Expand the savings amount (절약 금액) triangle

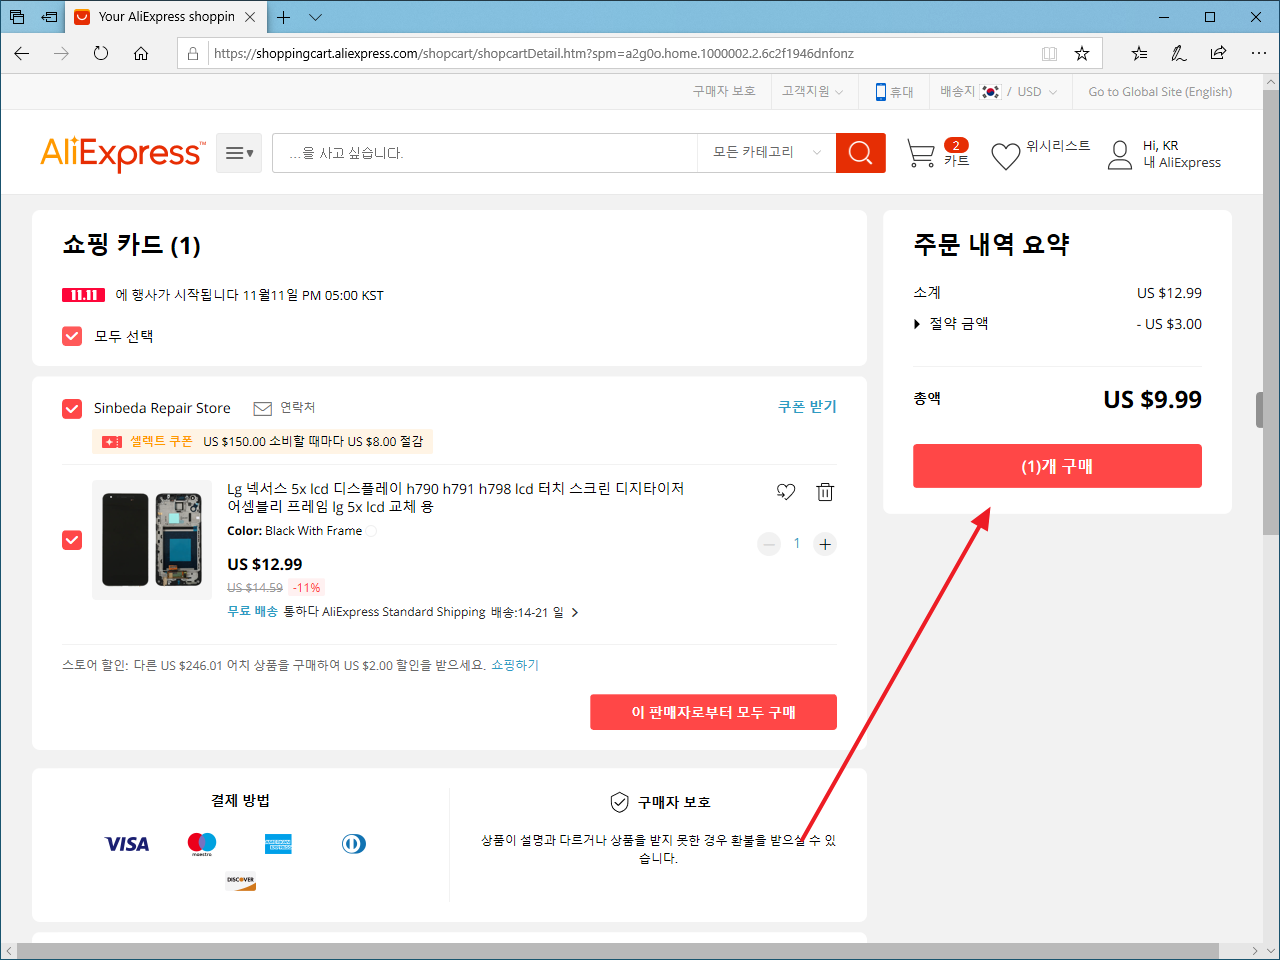click(917, 324)
